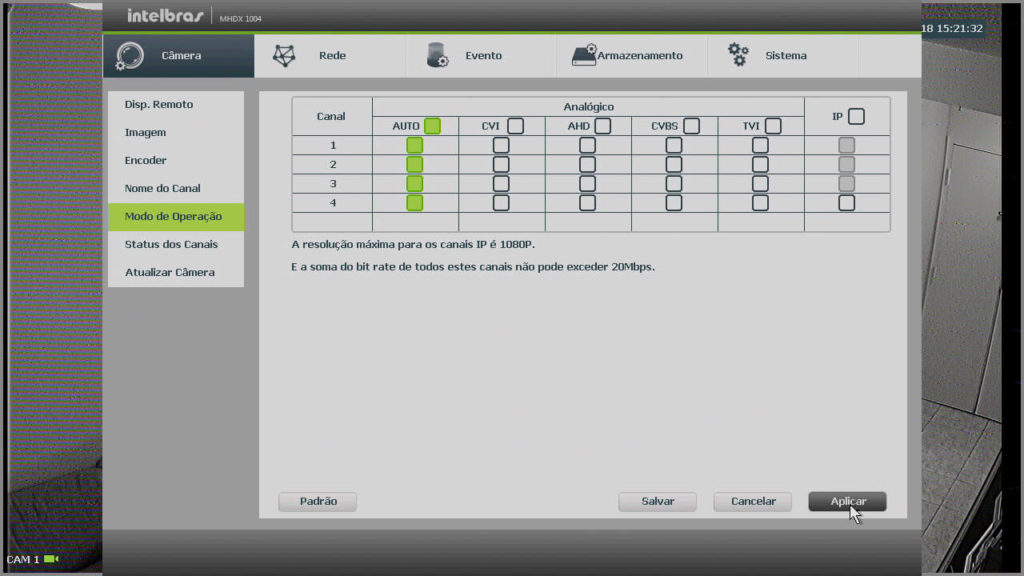Check AHD for channel 3
Screen dimensions: 1024x576
pyautogui.click(x=587, y=184)
